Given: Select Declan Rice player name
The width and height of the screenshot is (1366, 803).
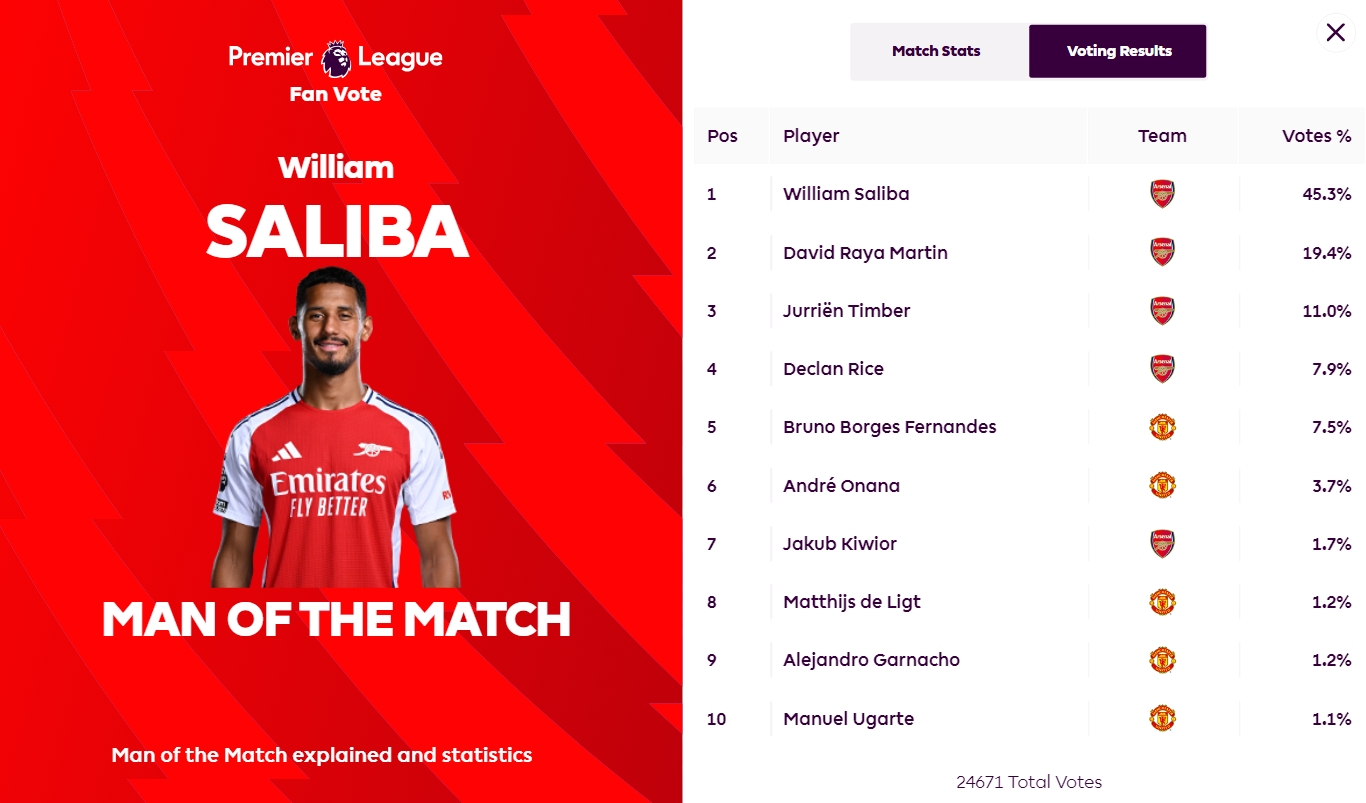Looking at the screenshot, I should click(833, 369).
